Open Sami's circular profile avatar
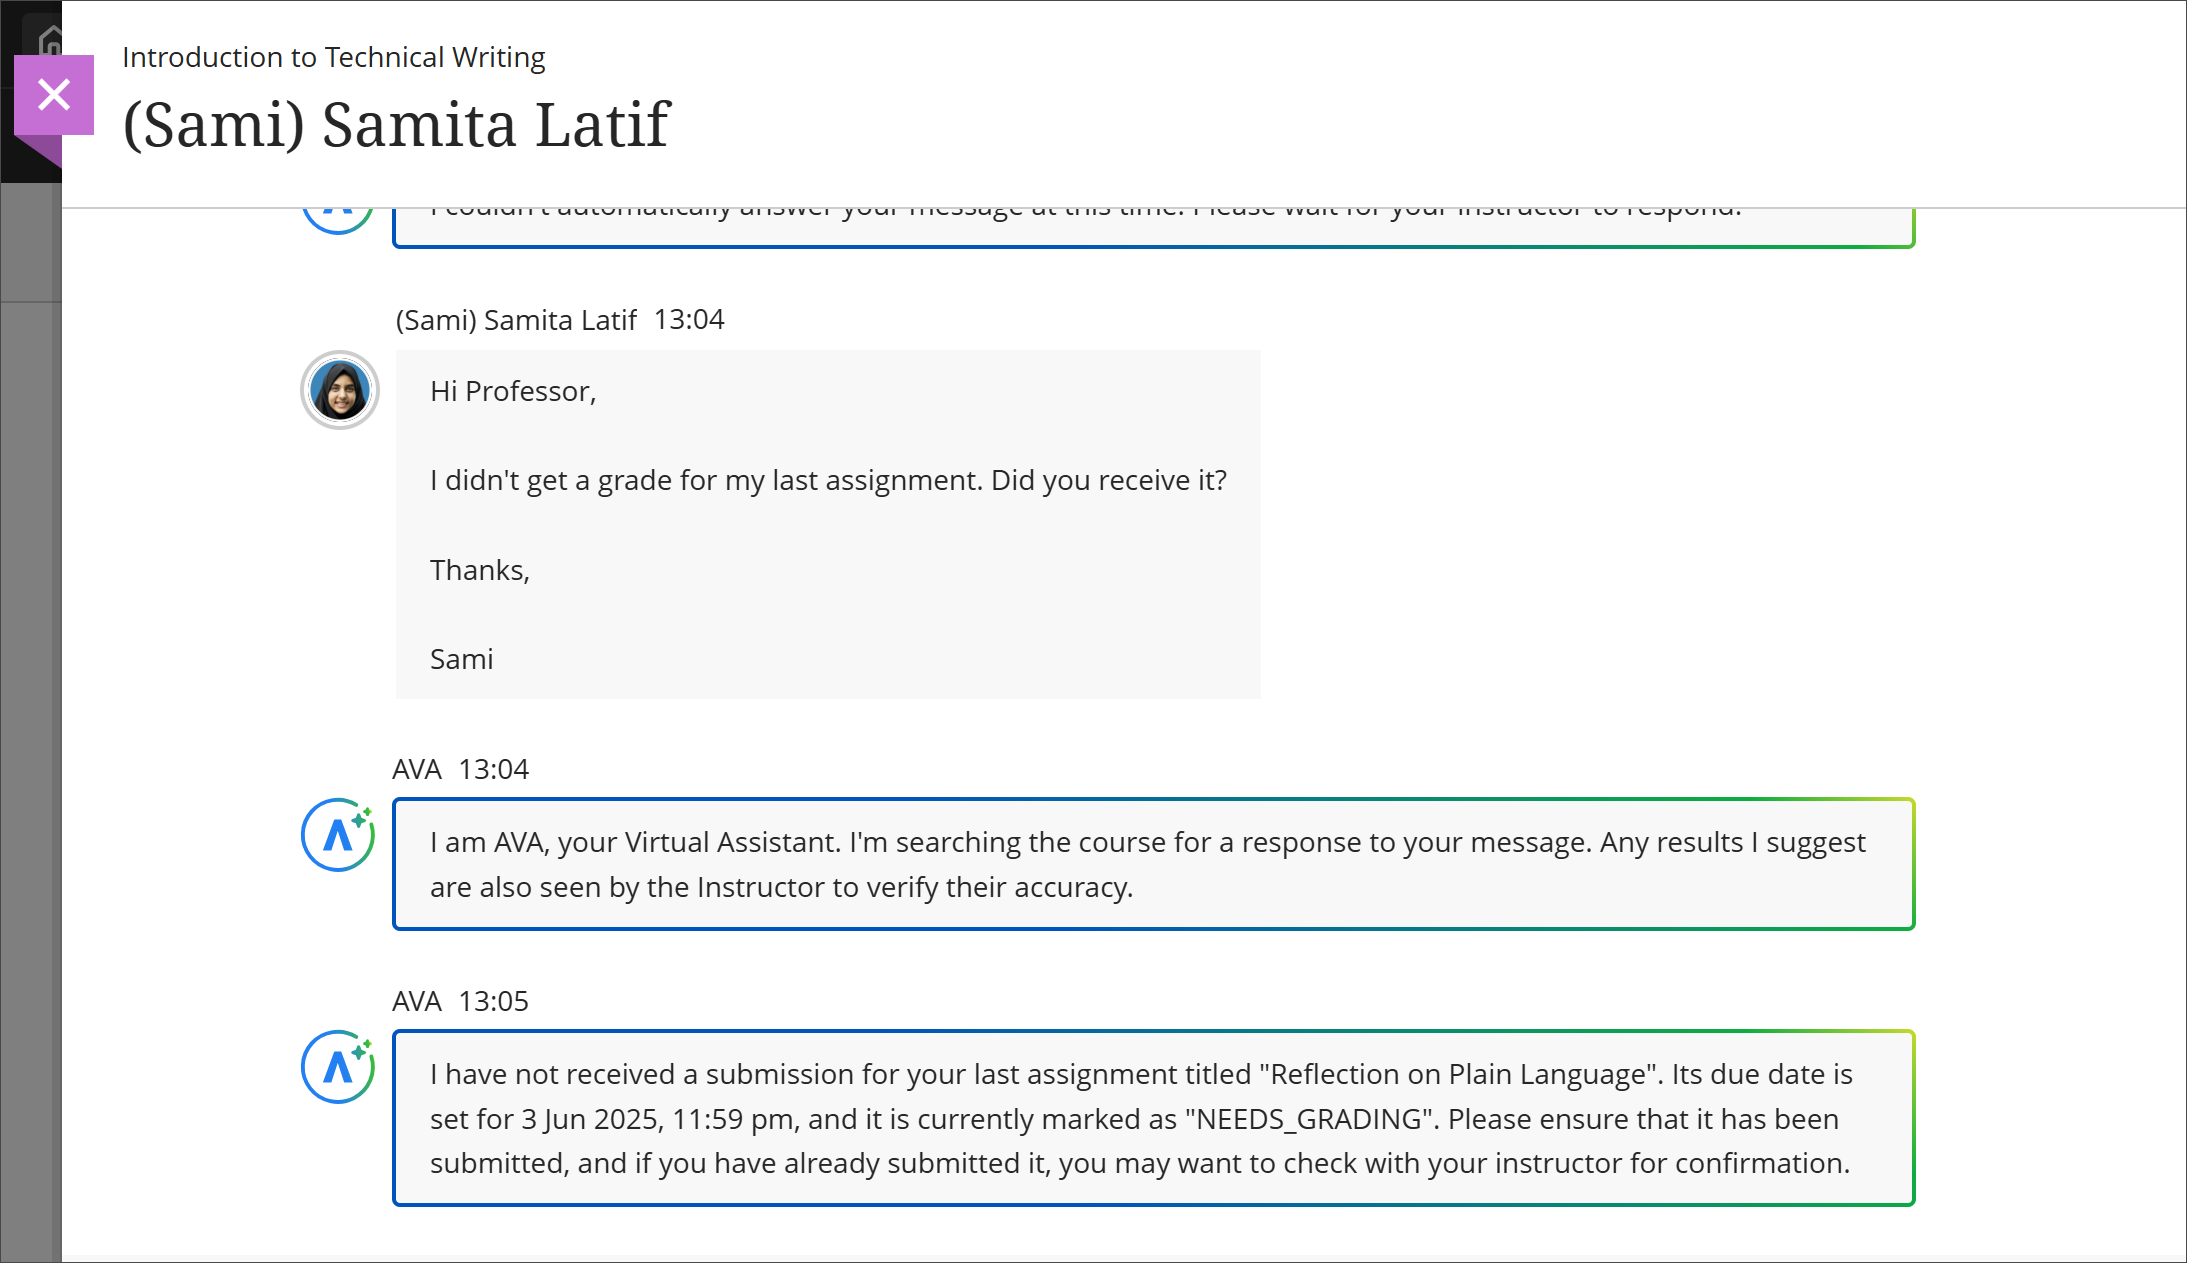This screenshot has width=2187, height=1263. pos(339,389)
